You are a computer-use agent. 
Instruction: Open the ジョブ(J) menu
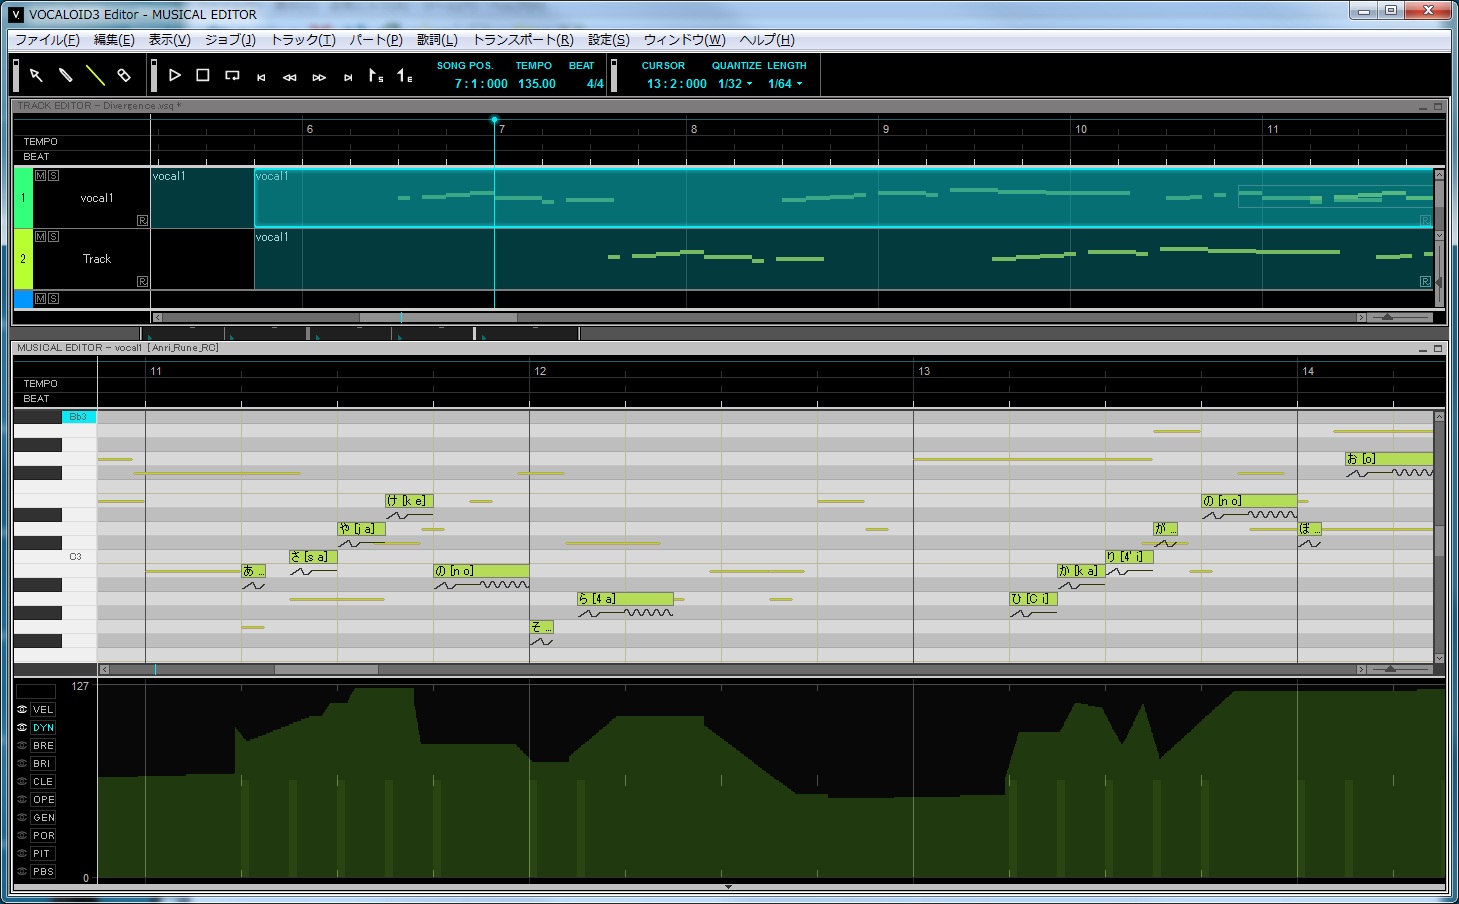click(x=230, y=40)
